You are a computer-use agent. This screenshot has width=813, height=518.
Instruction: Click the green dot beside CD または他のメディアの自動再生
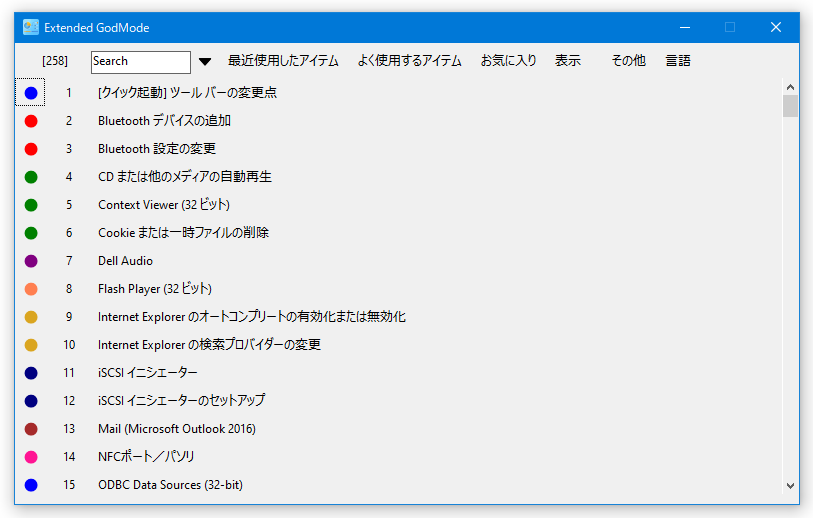point(31,177)
